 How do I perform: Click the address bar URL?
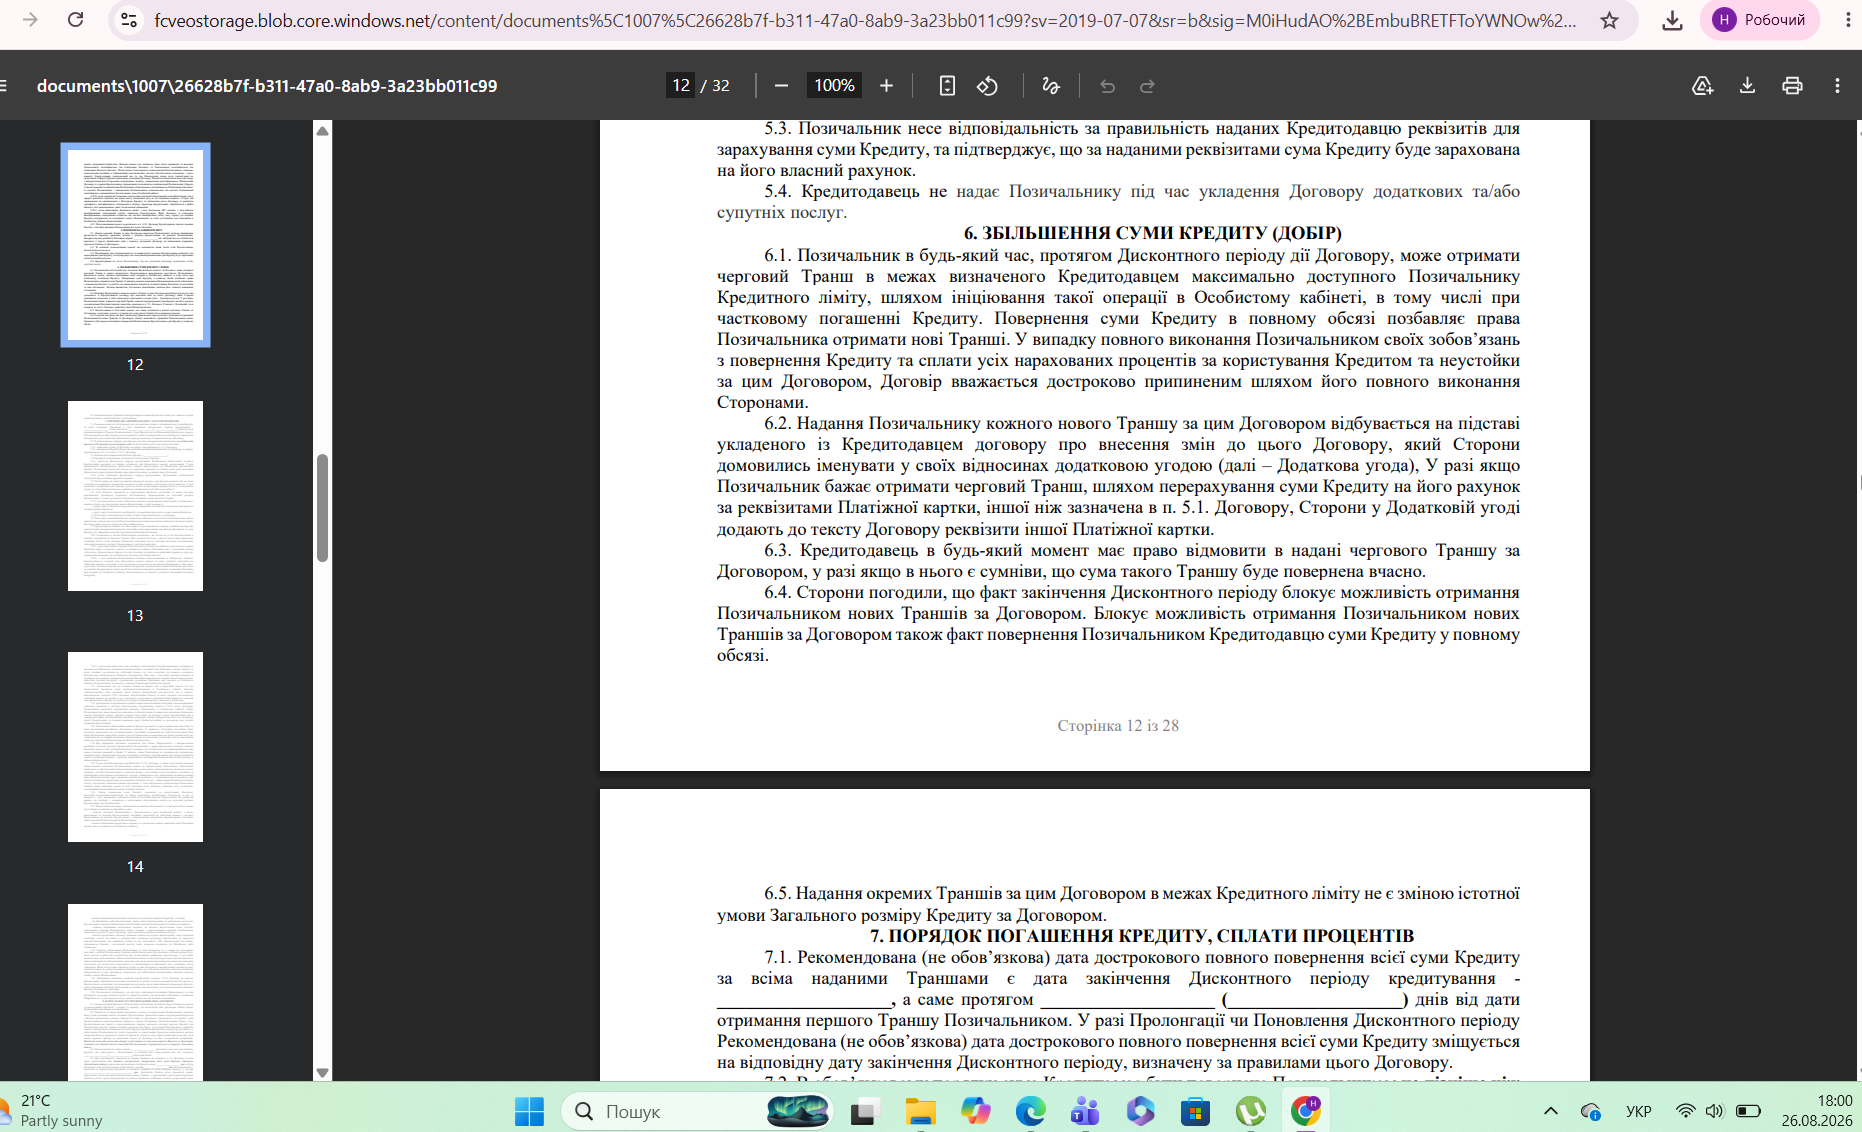pyautogui.click(x=865, y=20)
